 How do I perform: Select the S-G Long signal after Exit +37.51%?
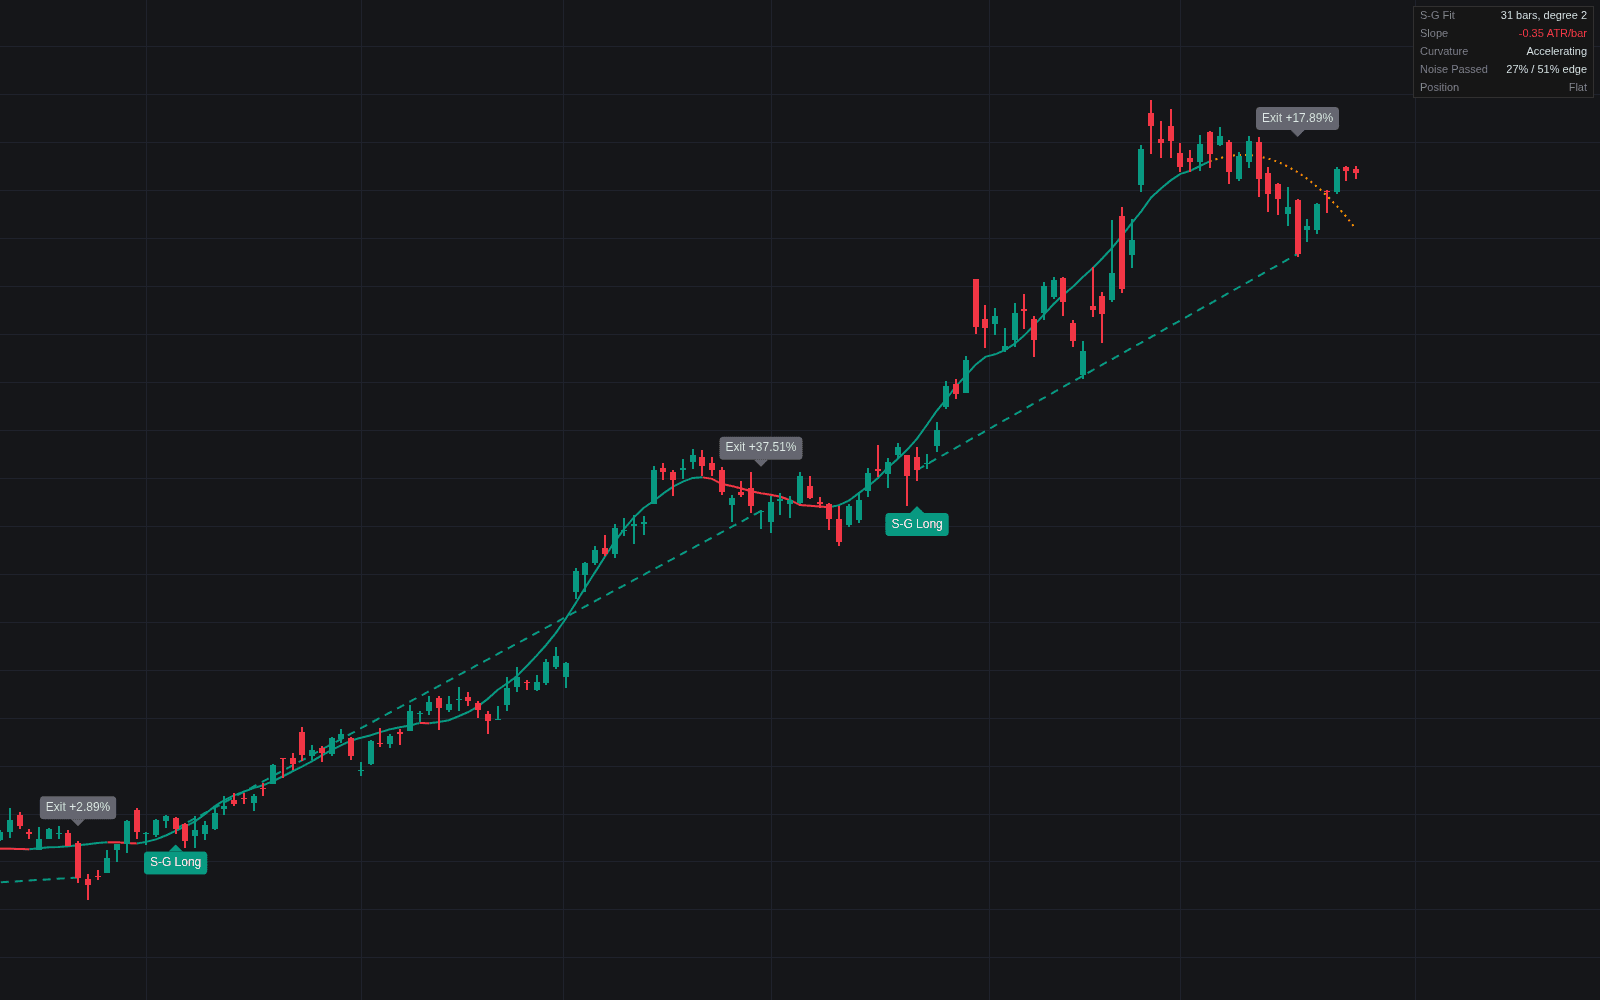(917, 524)
